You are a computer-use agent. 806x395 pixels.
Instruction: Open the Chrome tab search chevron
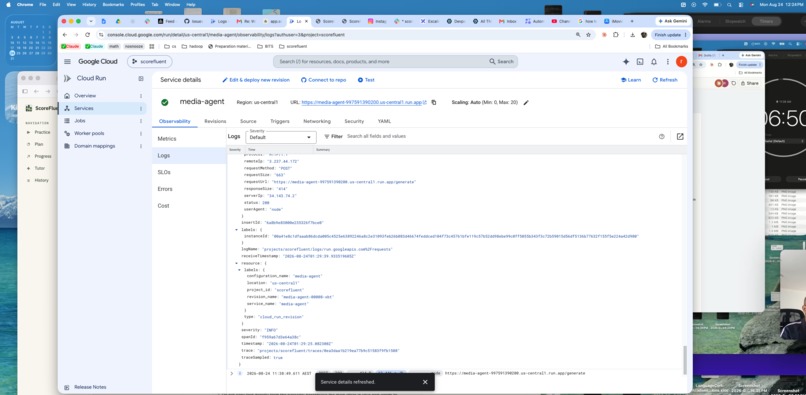click(91, 21)
